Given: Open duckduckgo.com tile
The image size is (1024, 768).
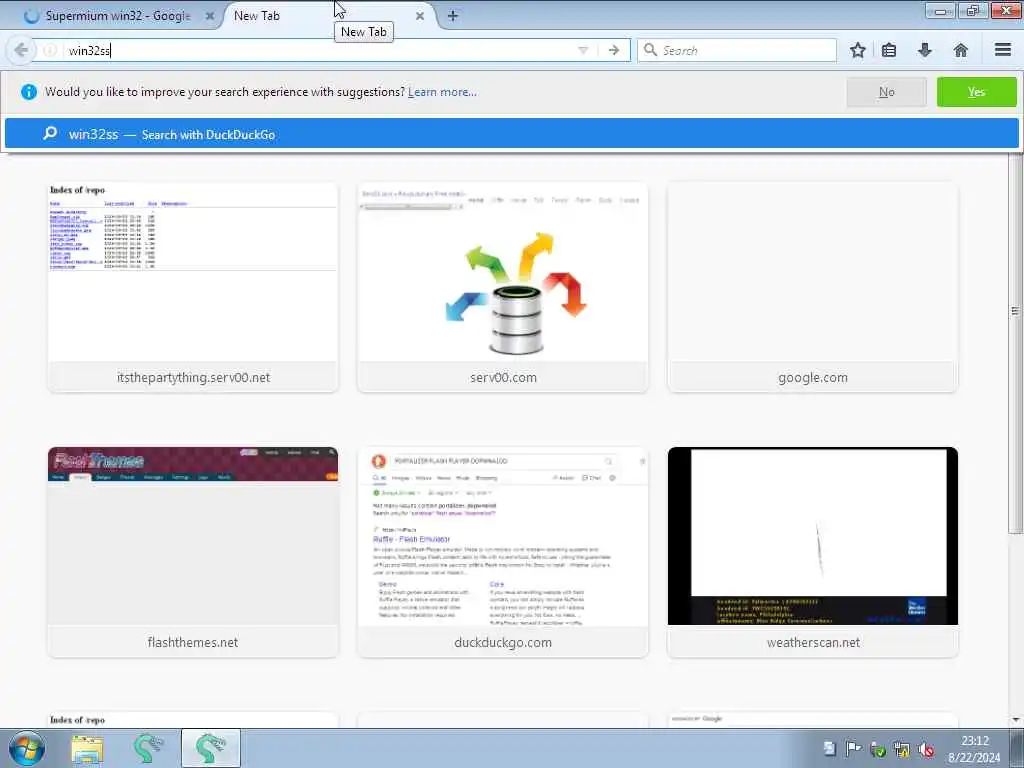Looking at the screenshot, I should click(503, 552).
